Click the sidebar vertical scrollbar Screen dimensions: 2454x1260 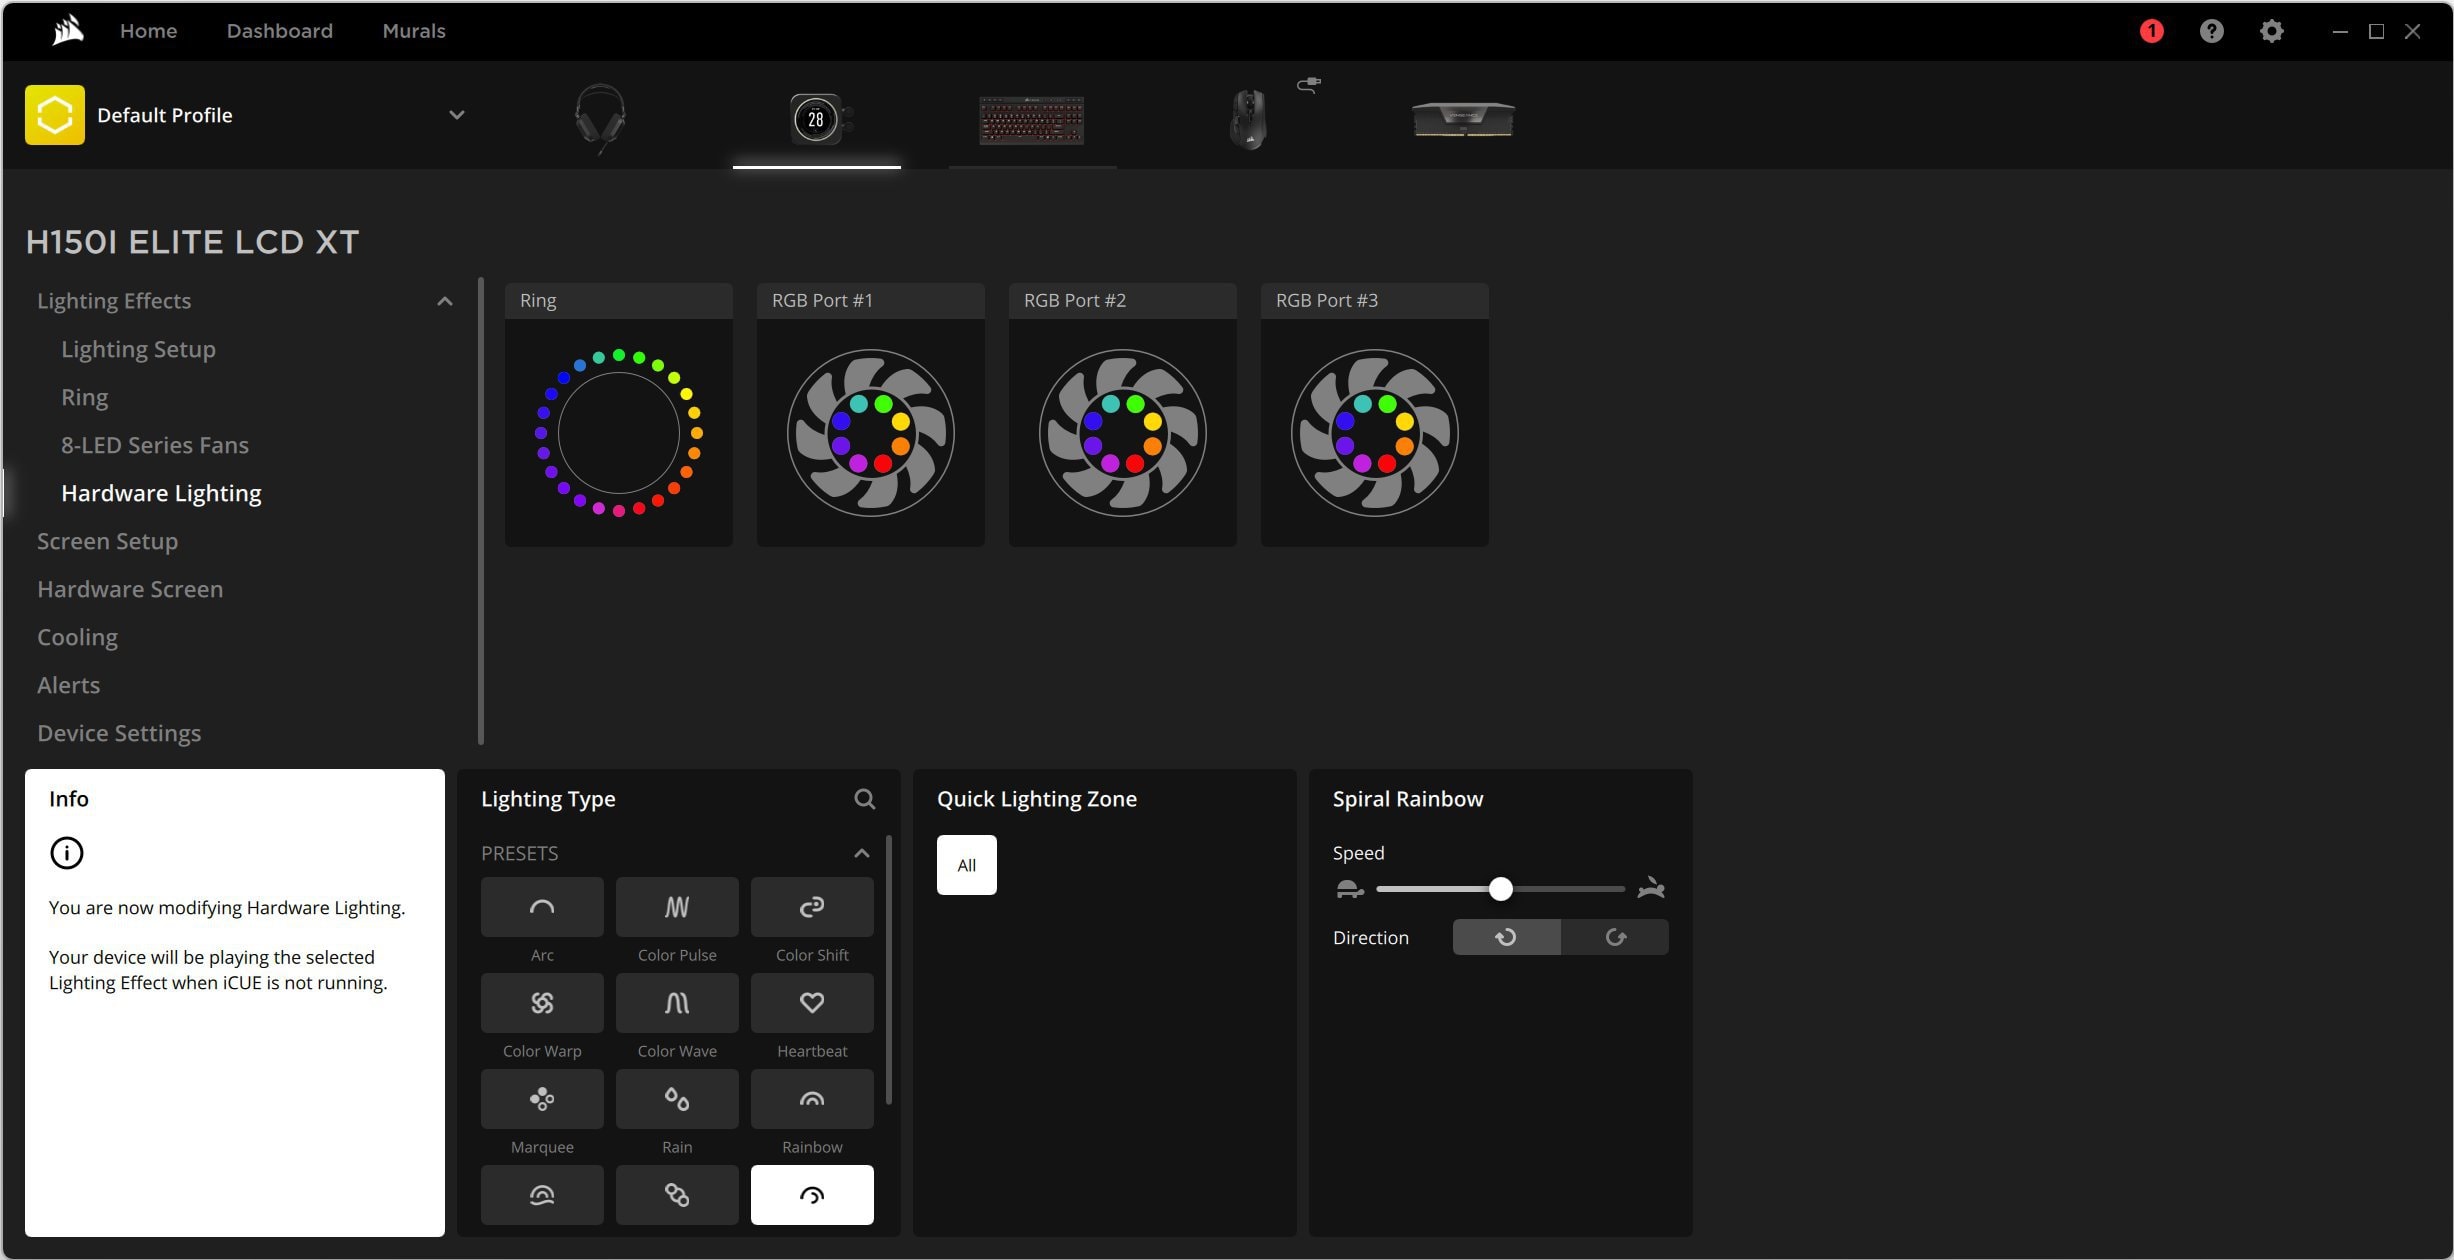tap(481, 511)
